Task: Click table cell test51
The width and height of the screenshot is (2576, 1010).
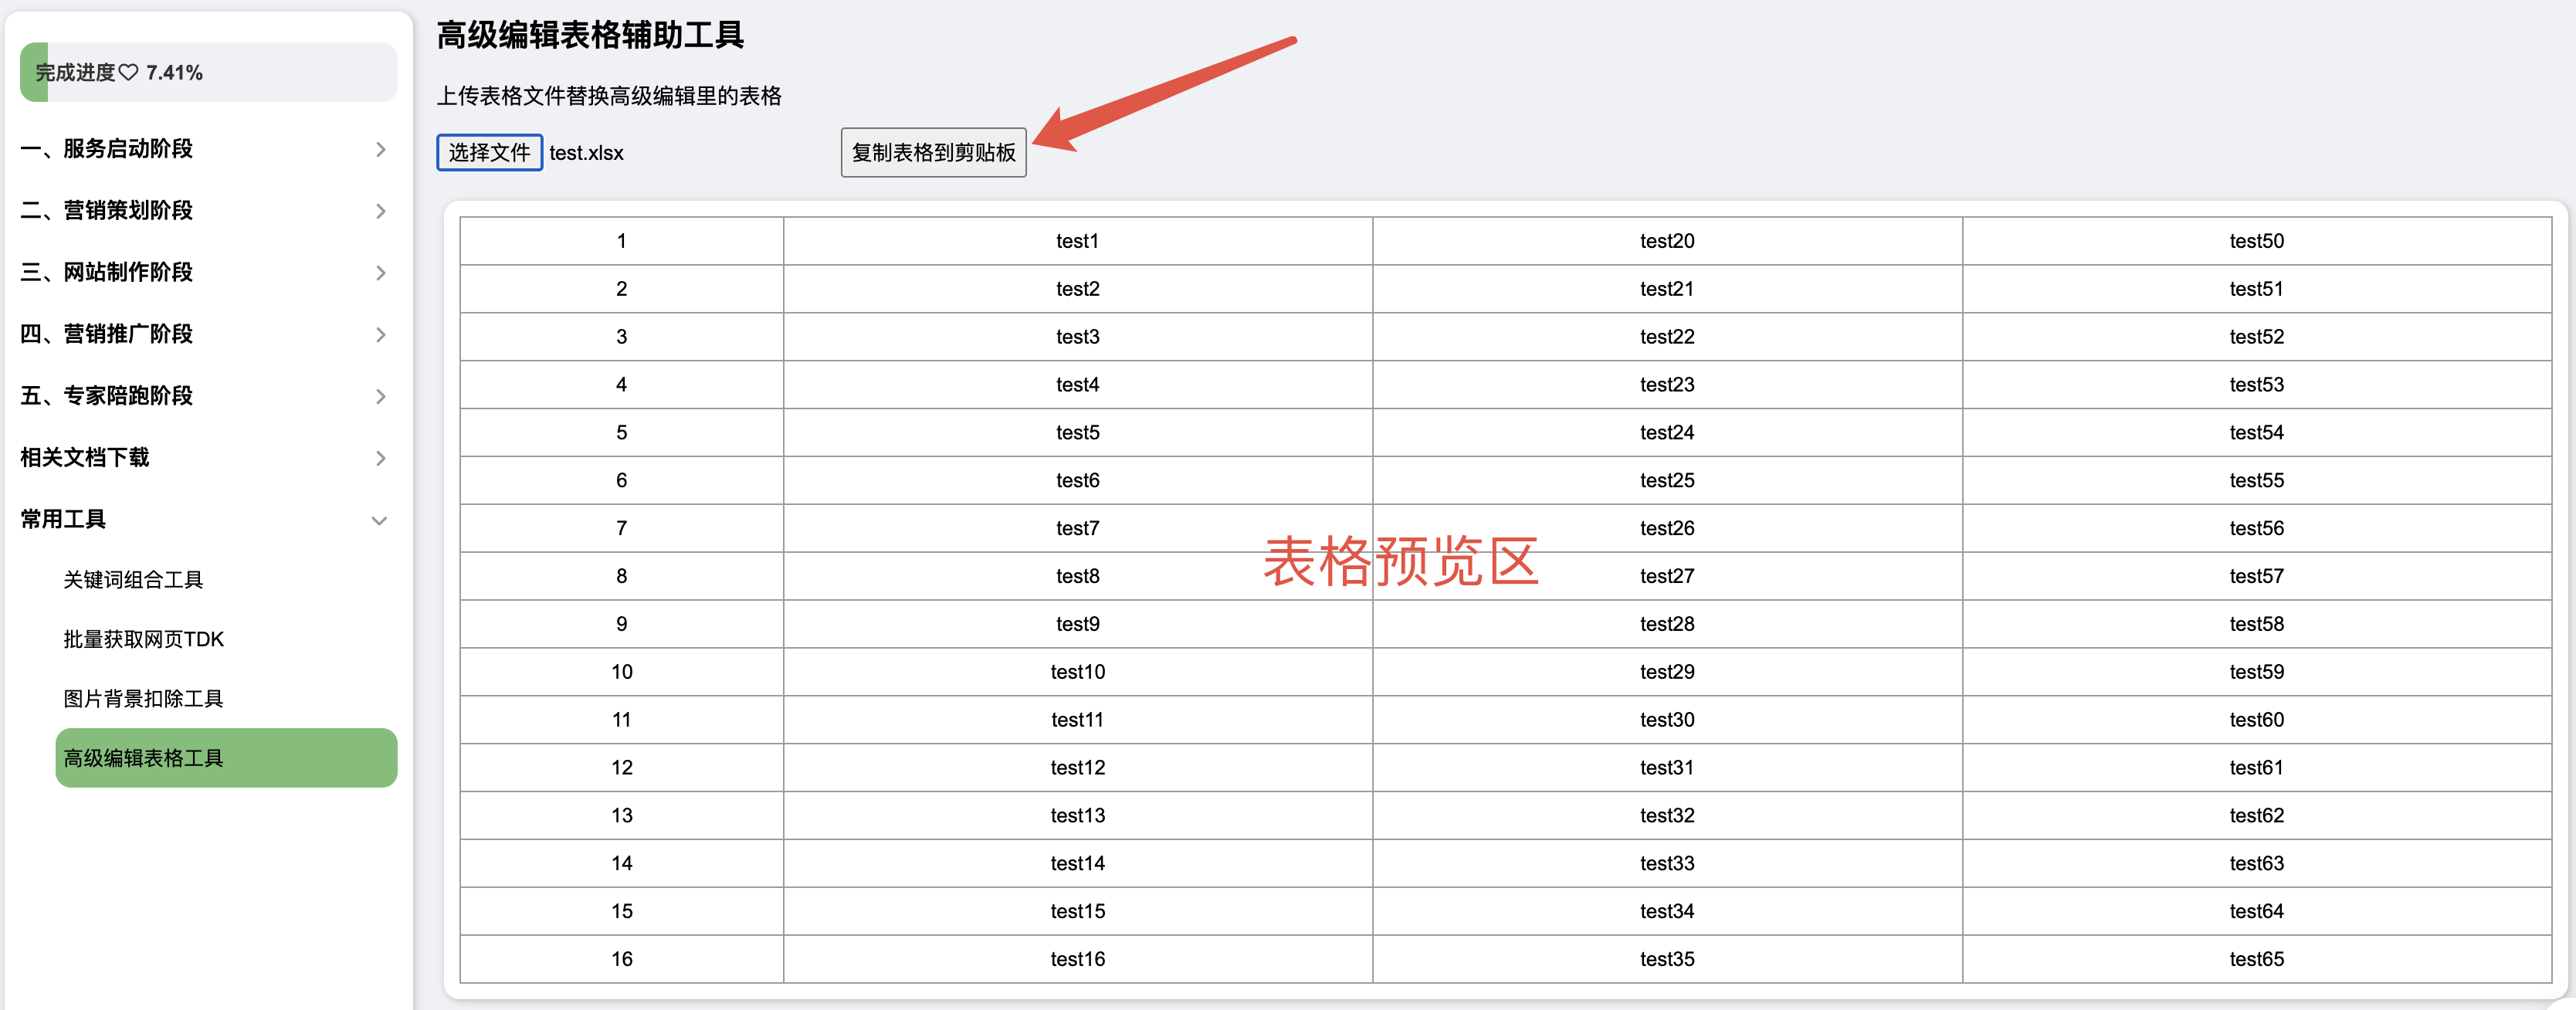Action: click(x=2257, y=289)
